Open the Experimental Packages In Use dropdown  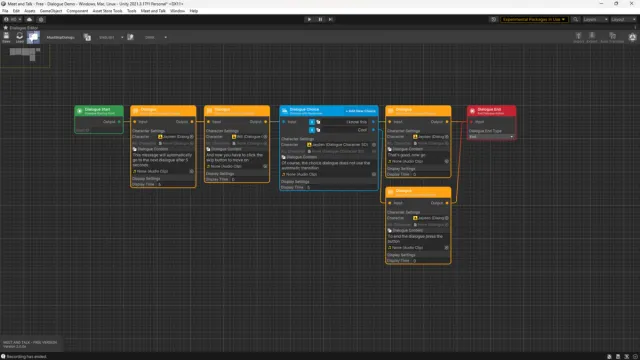click(x=534, y=19)
